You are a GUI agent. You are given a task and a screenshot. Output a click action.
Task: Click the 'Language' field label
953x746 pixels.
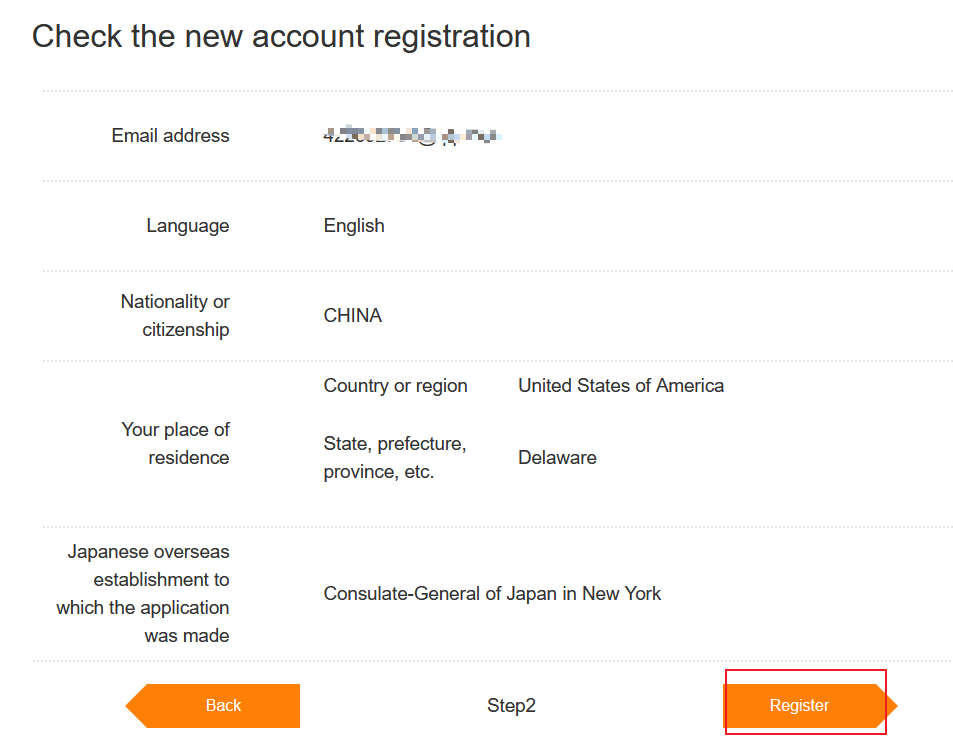click(x=188, y=226)
